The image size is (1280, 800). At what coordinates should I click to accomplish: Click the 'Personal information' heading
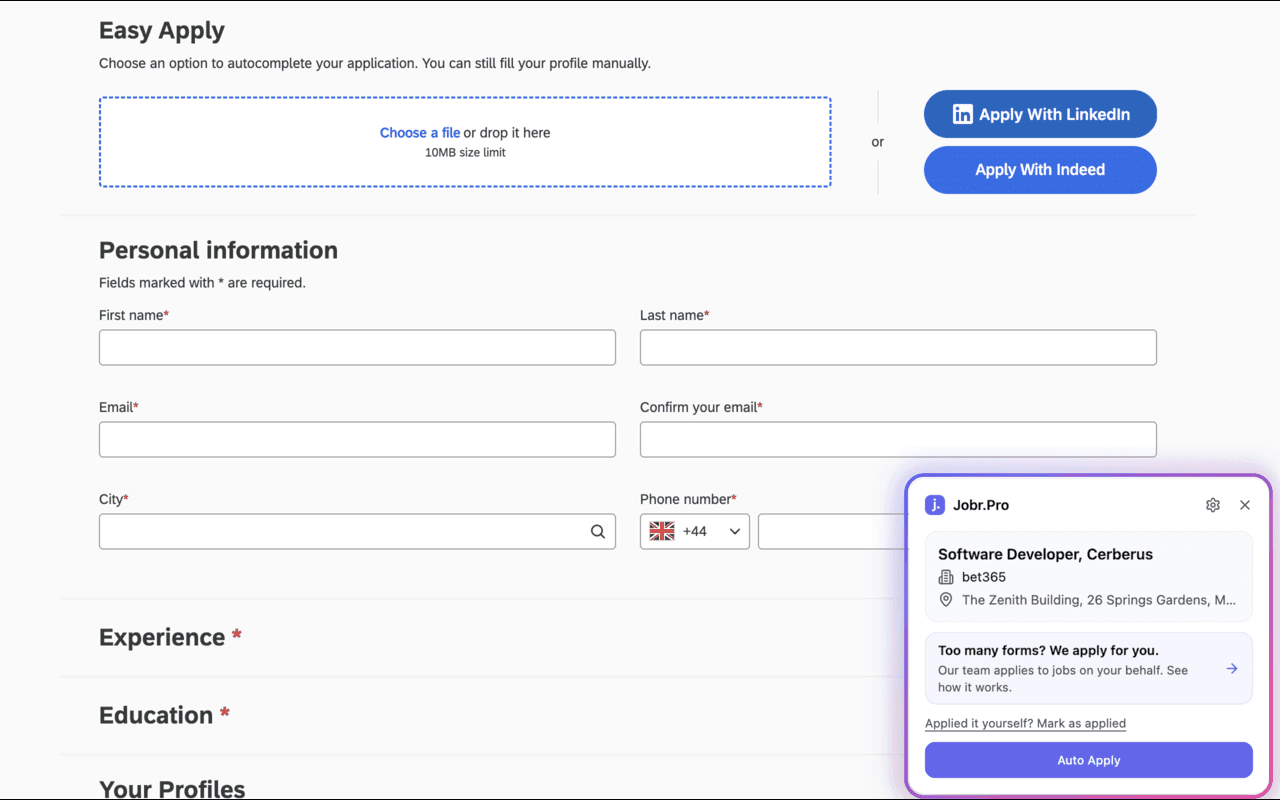click(x=218, y=250)
